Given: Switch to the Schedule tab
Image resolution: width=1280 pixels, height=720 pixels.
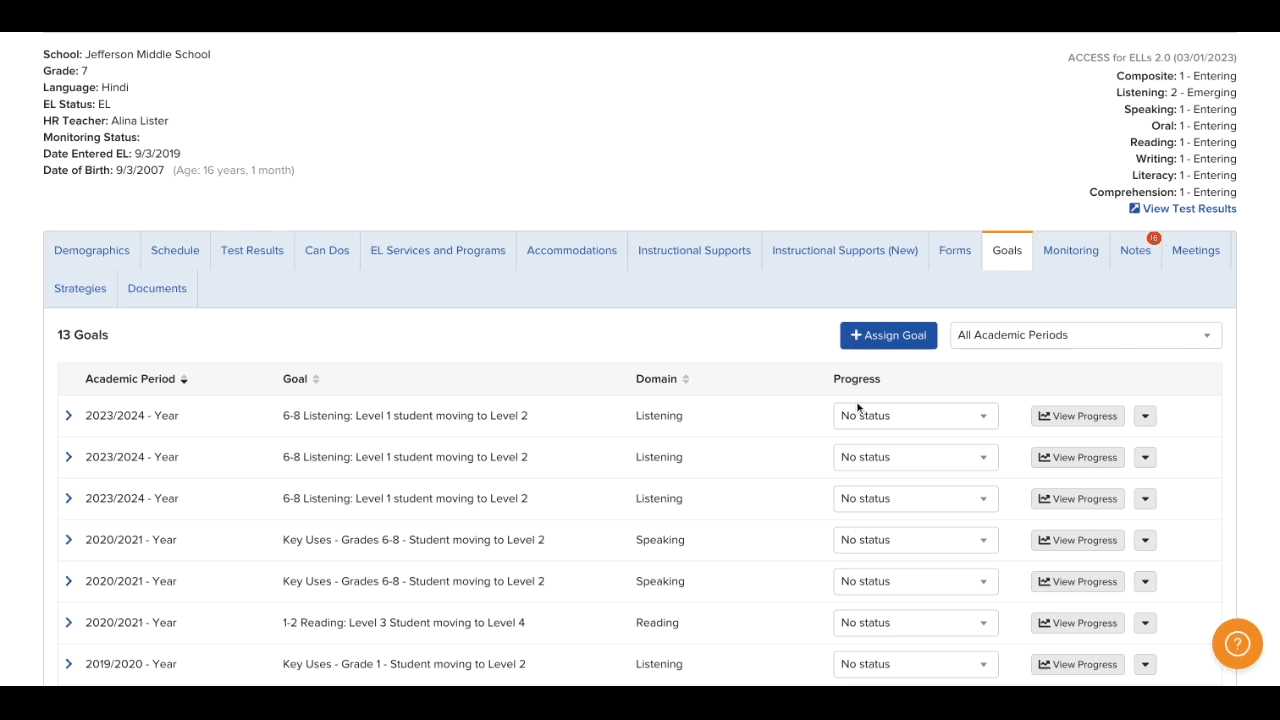Looking at the screenshot, I should (175, 250).
